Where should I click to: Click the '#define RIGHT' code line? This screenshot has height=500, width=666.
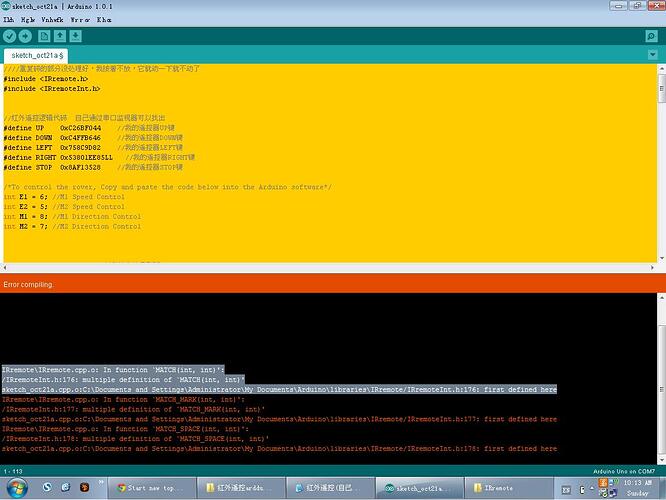point(99,157)
